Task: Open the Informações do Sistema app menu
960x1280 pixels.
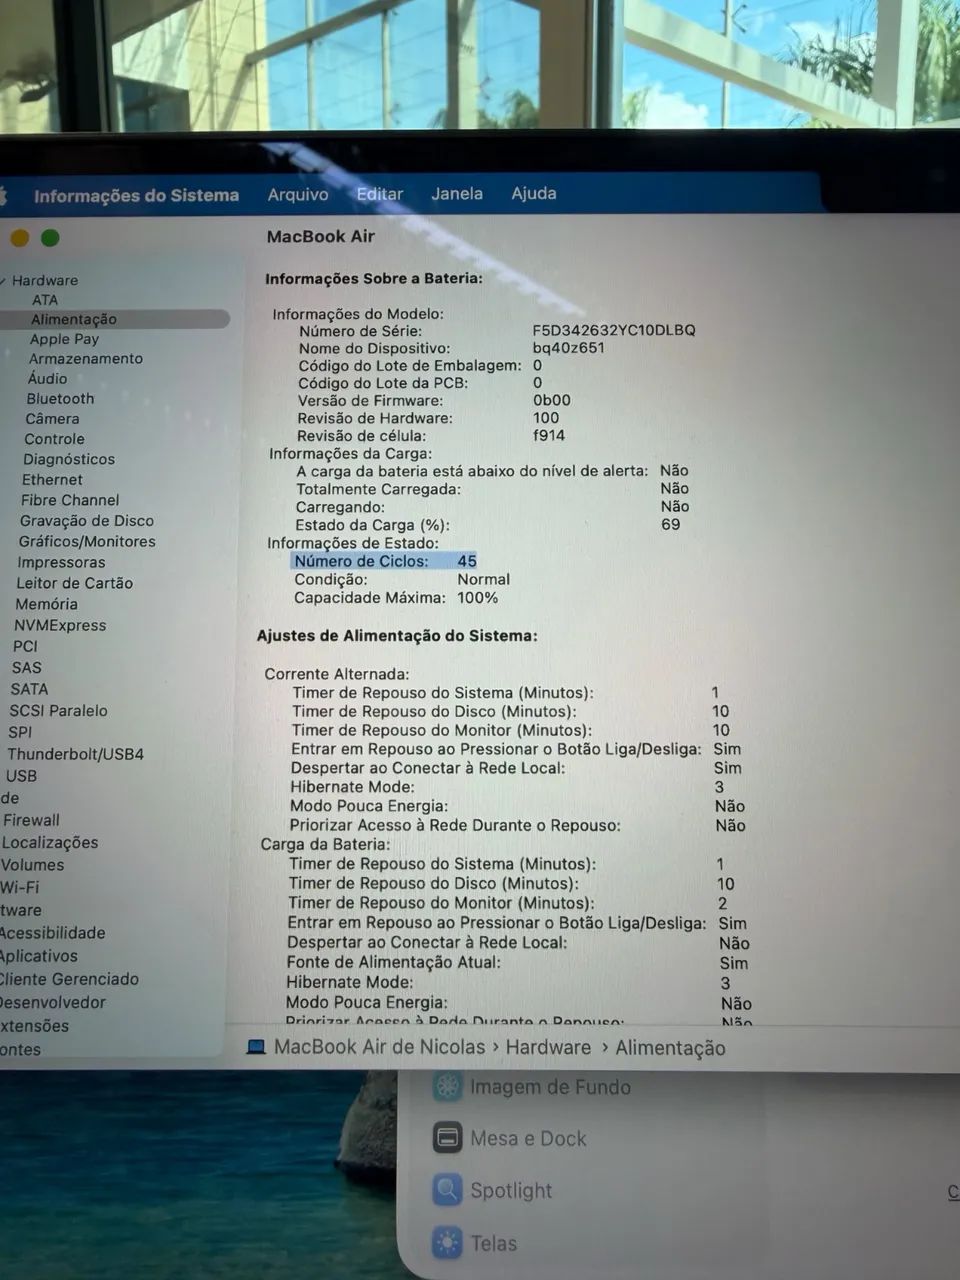Action: (x=136, y=196)
